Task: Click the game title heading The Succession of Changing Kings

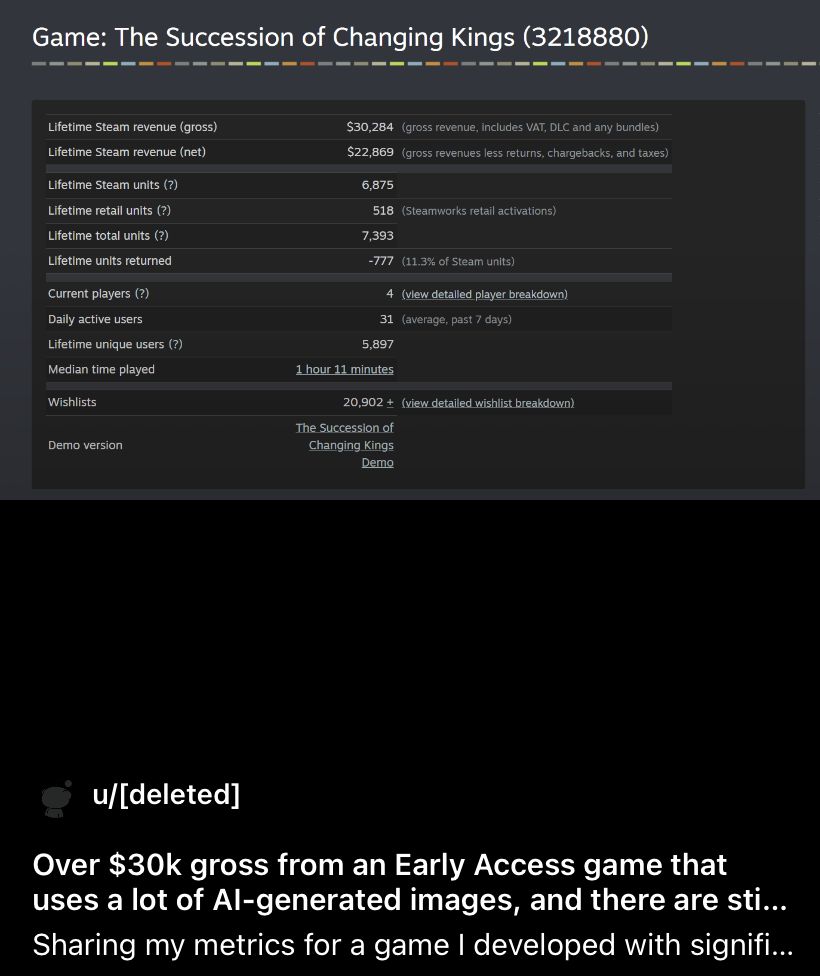Action: 341,37
